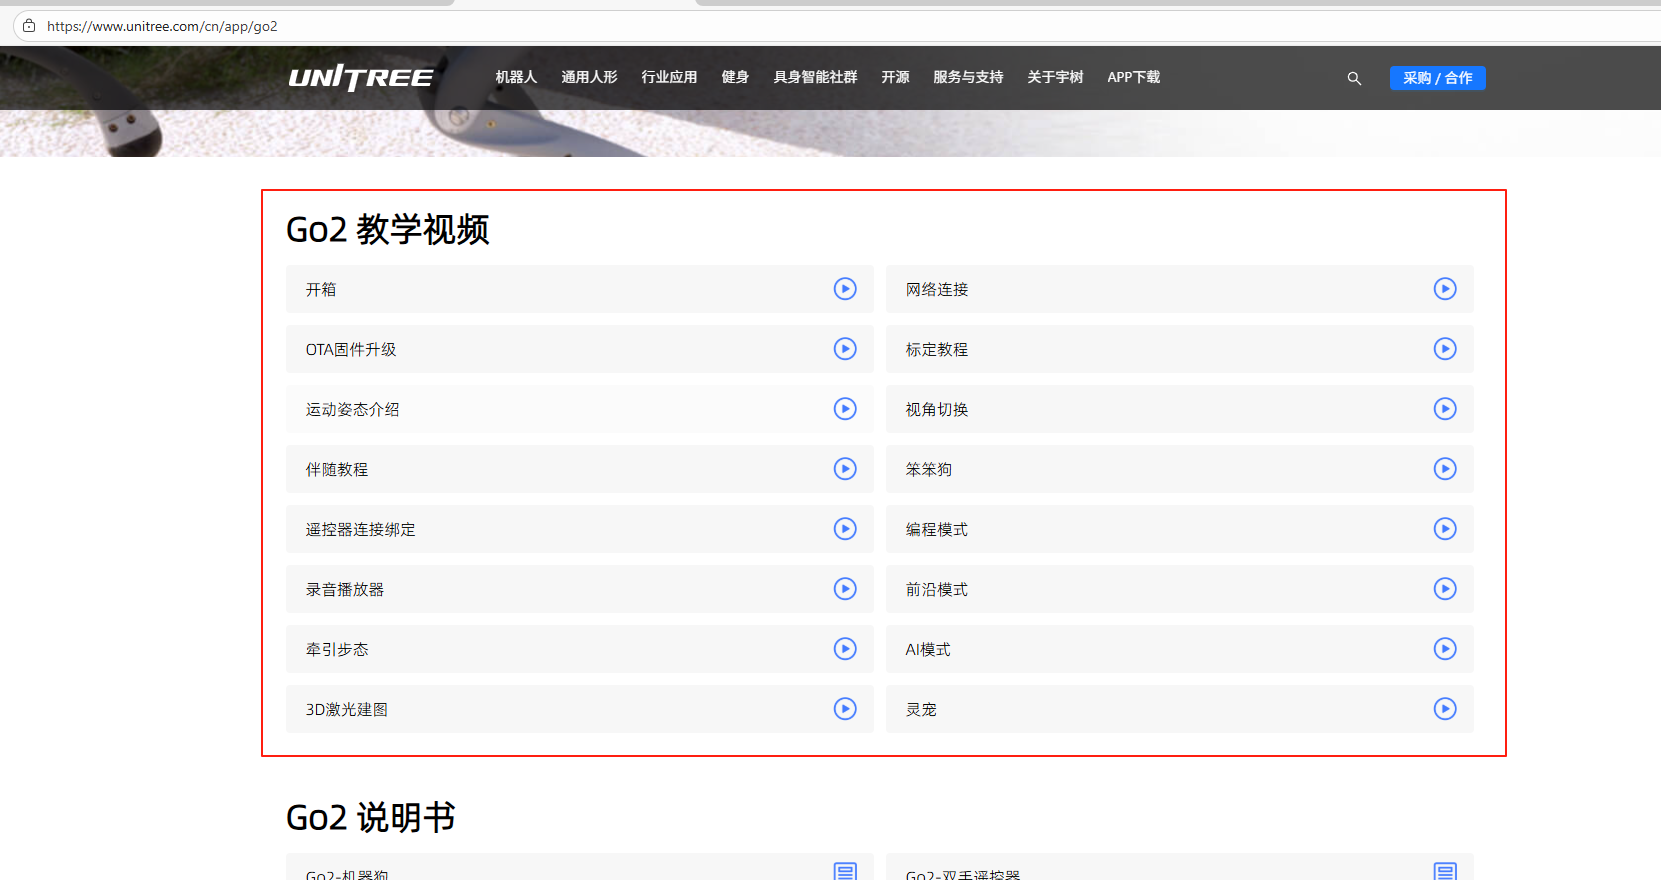Open the 机器人 navigation menu
Viewport: 1661px width, 880px height.
pyautogui.click(x=516, y=77)
